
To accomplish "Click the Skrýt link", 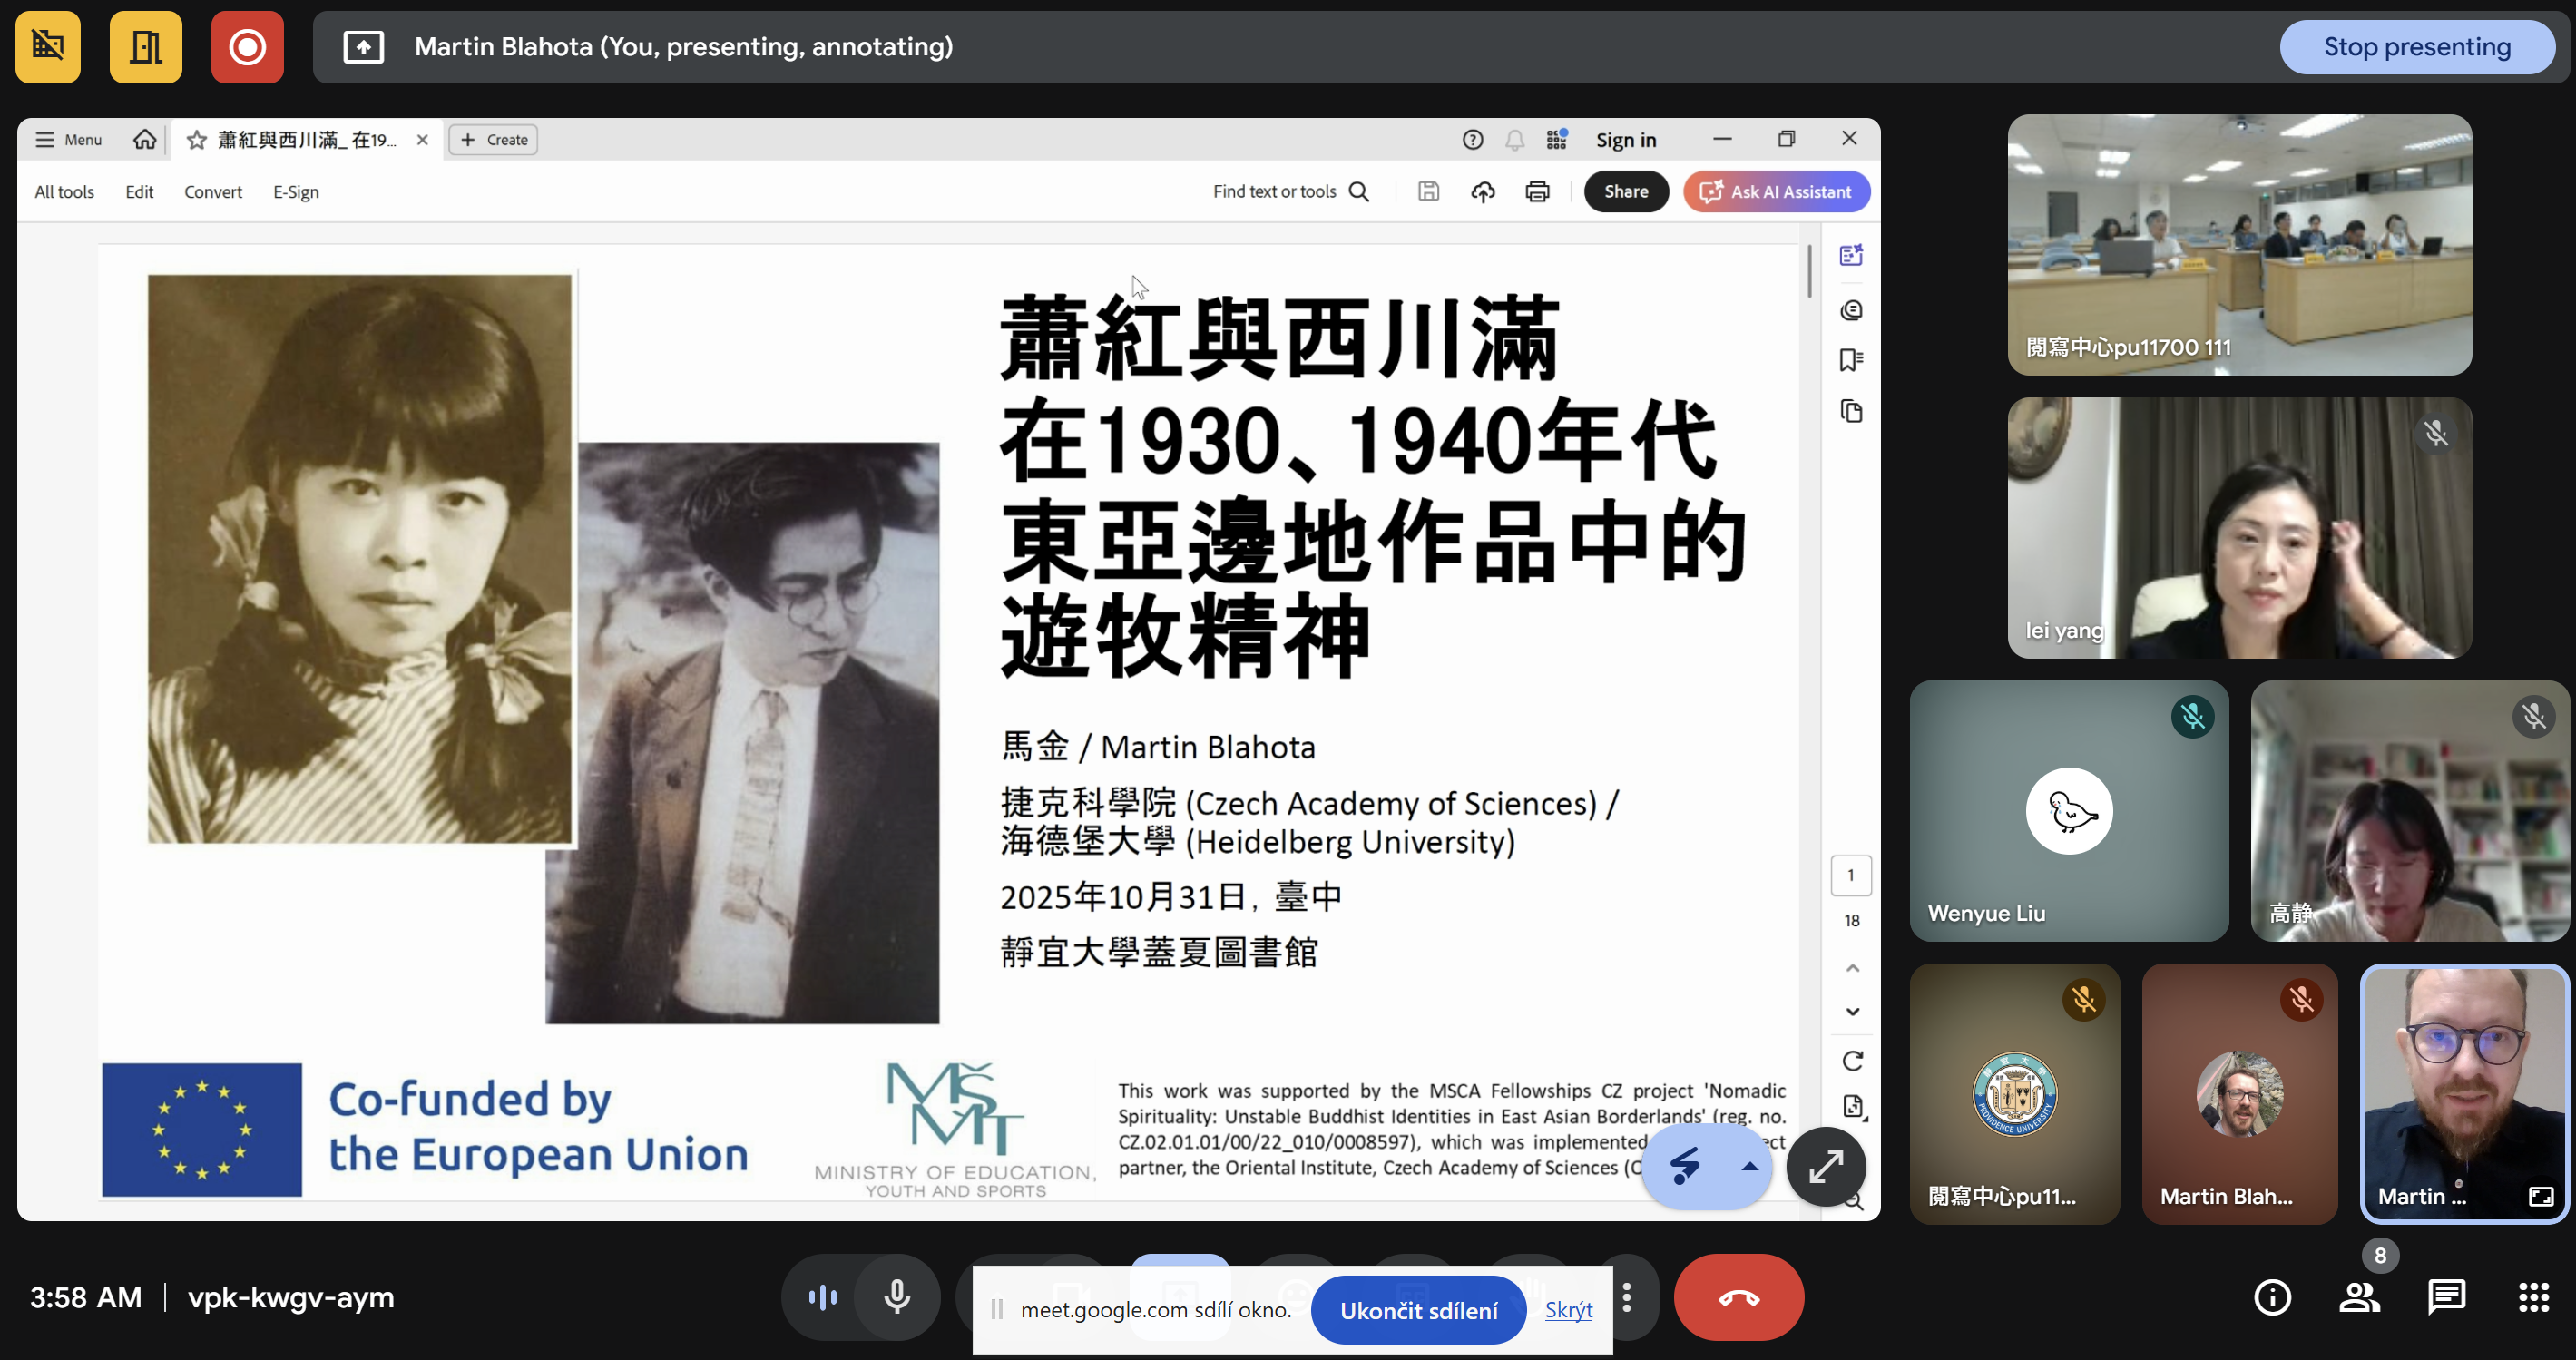I will click(1568, 1310).
